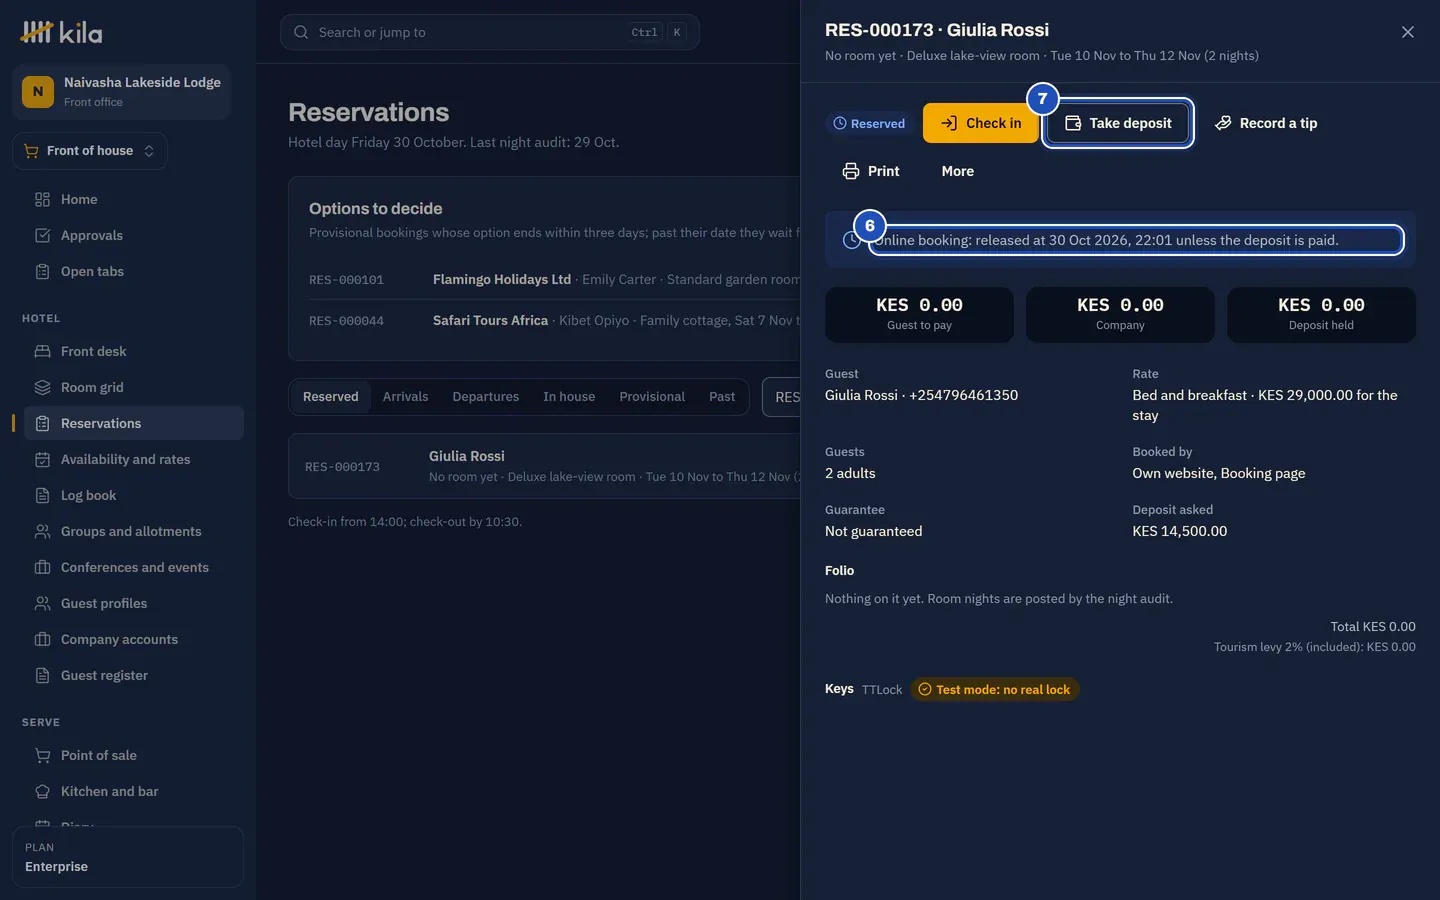Click the Front desk bed icon
This screenshot has width=1440, height=900.
(x=42, y=351)
